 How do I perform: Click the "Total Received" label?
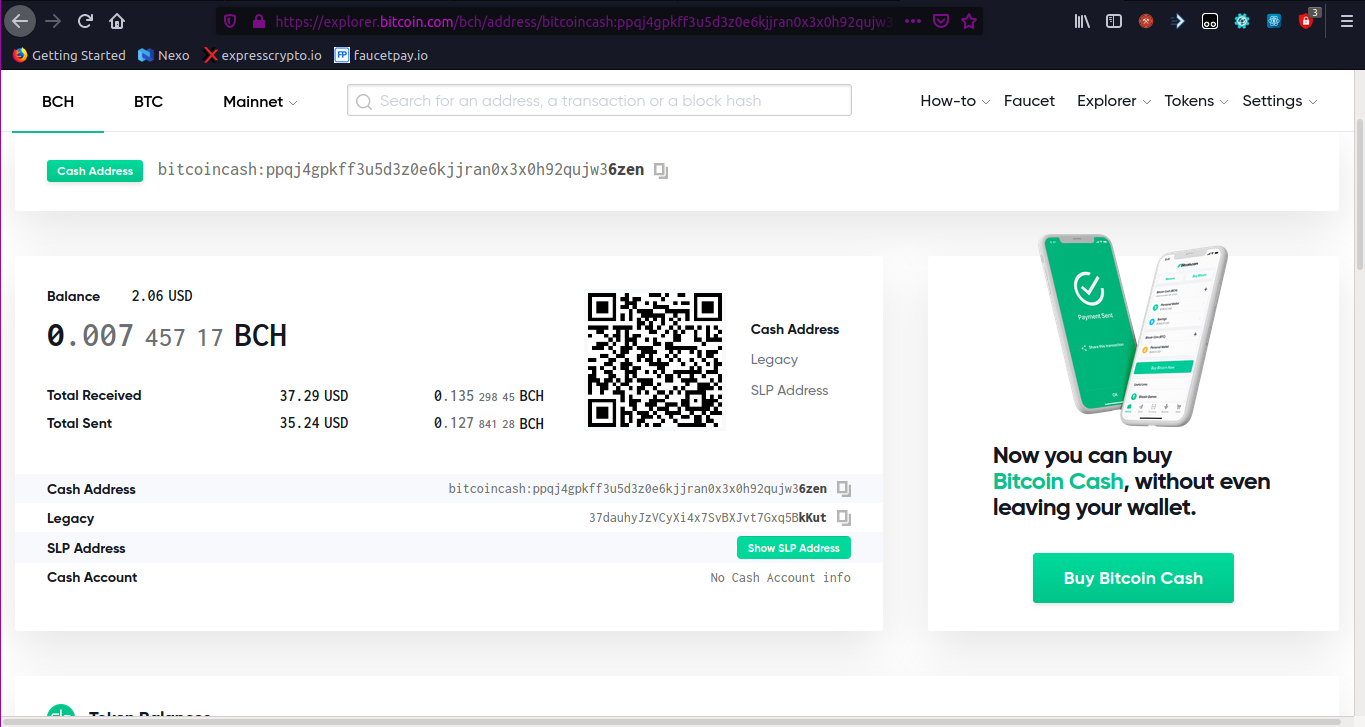(x=94, y=395)
